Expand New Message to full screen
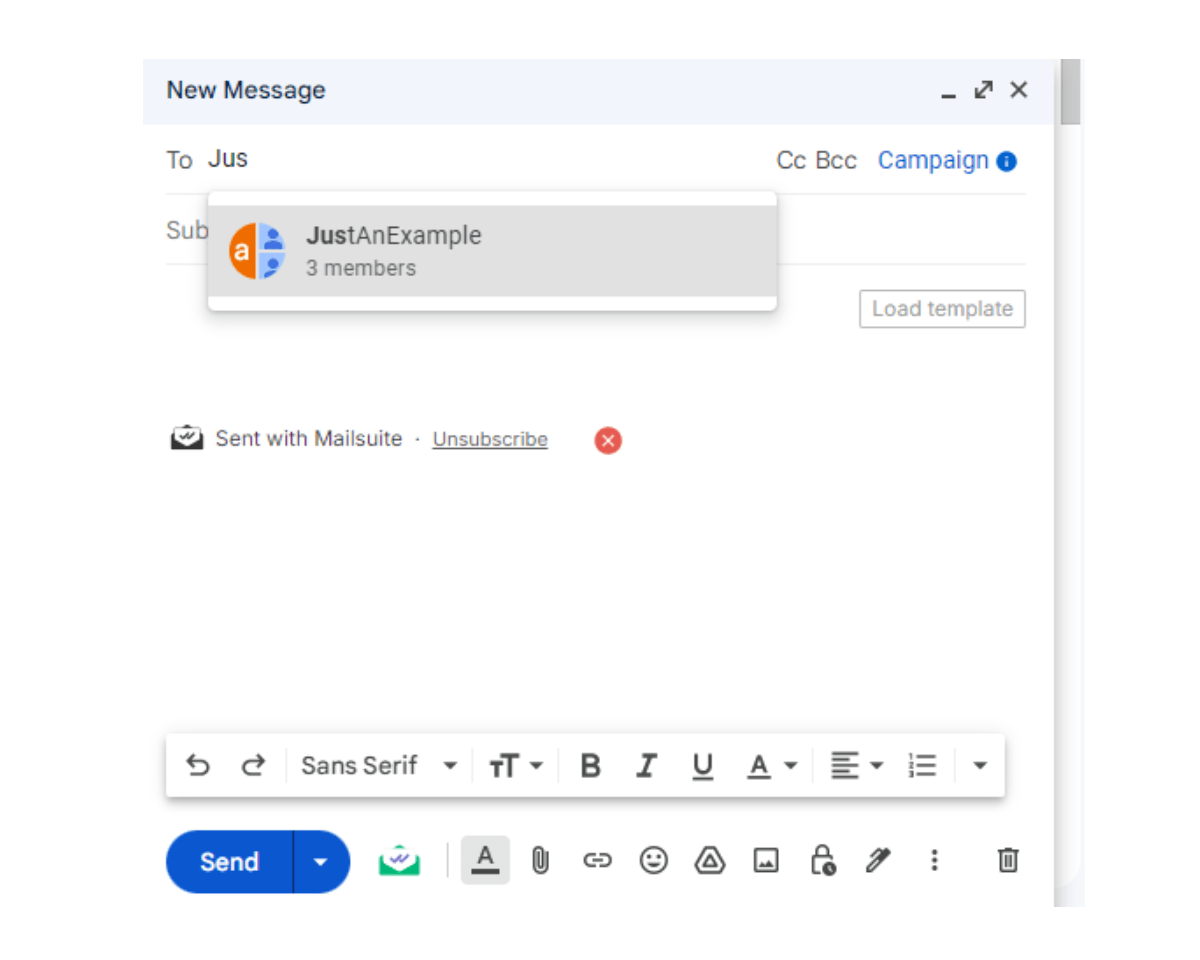The image size is (1200, 960). click(984, 90)
